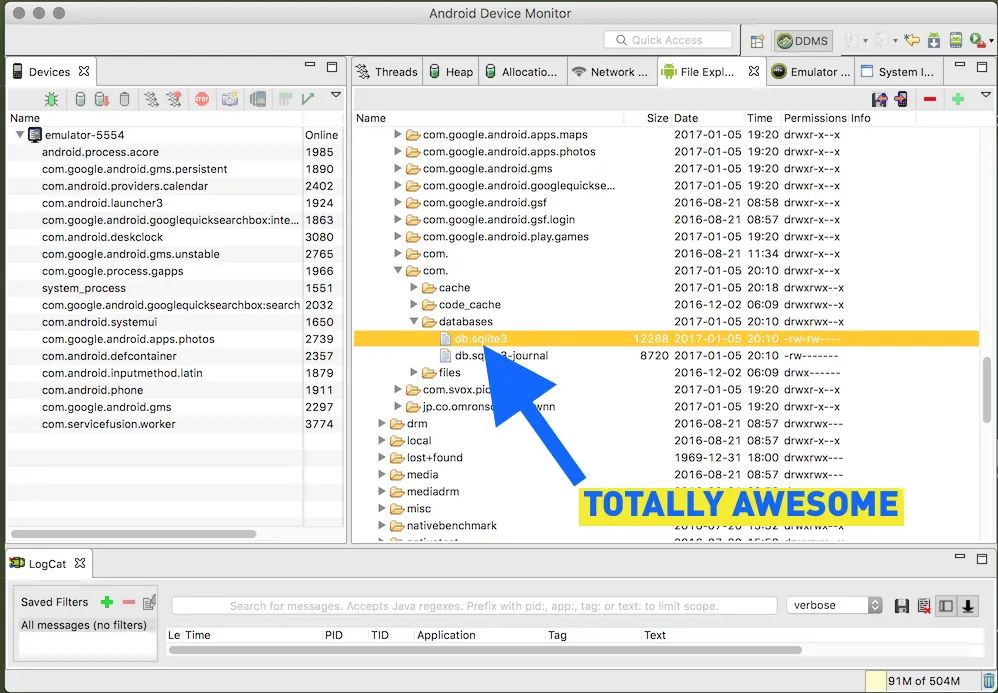Viewport: 998px width, 693px height.
Task: Toggle display of saved filters view in LogCat
Action: point(946,606)
